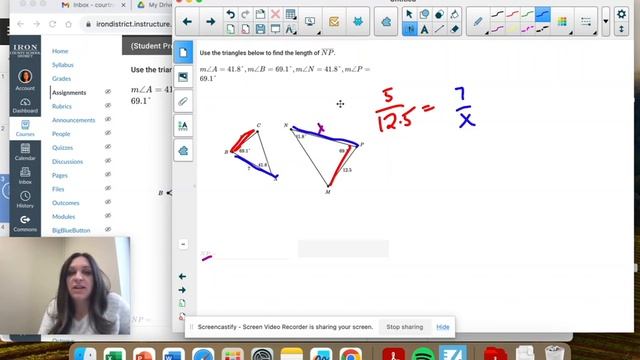Screen dimensions: 640x360
Task: Open the Notebook settings gear
Action: (x=621, y=14)
